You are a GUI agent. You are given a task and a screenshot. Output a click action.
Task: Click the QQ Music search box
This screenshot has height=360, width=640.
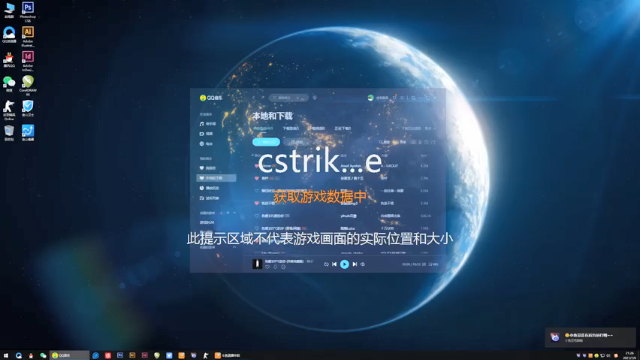click(288, 98)
